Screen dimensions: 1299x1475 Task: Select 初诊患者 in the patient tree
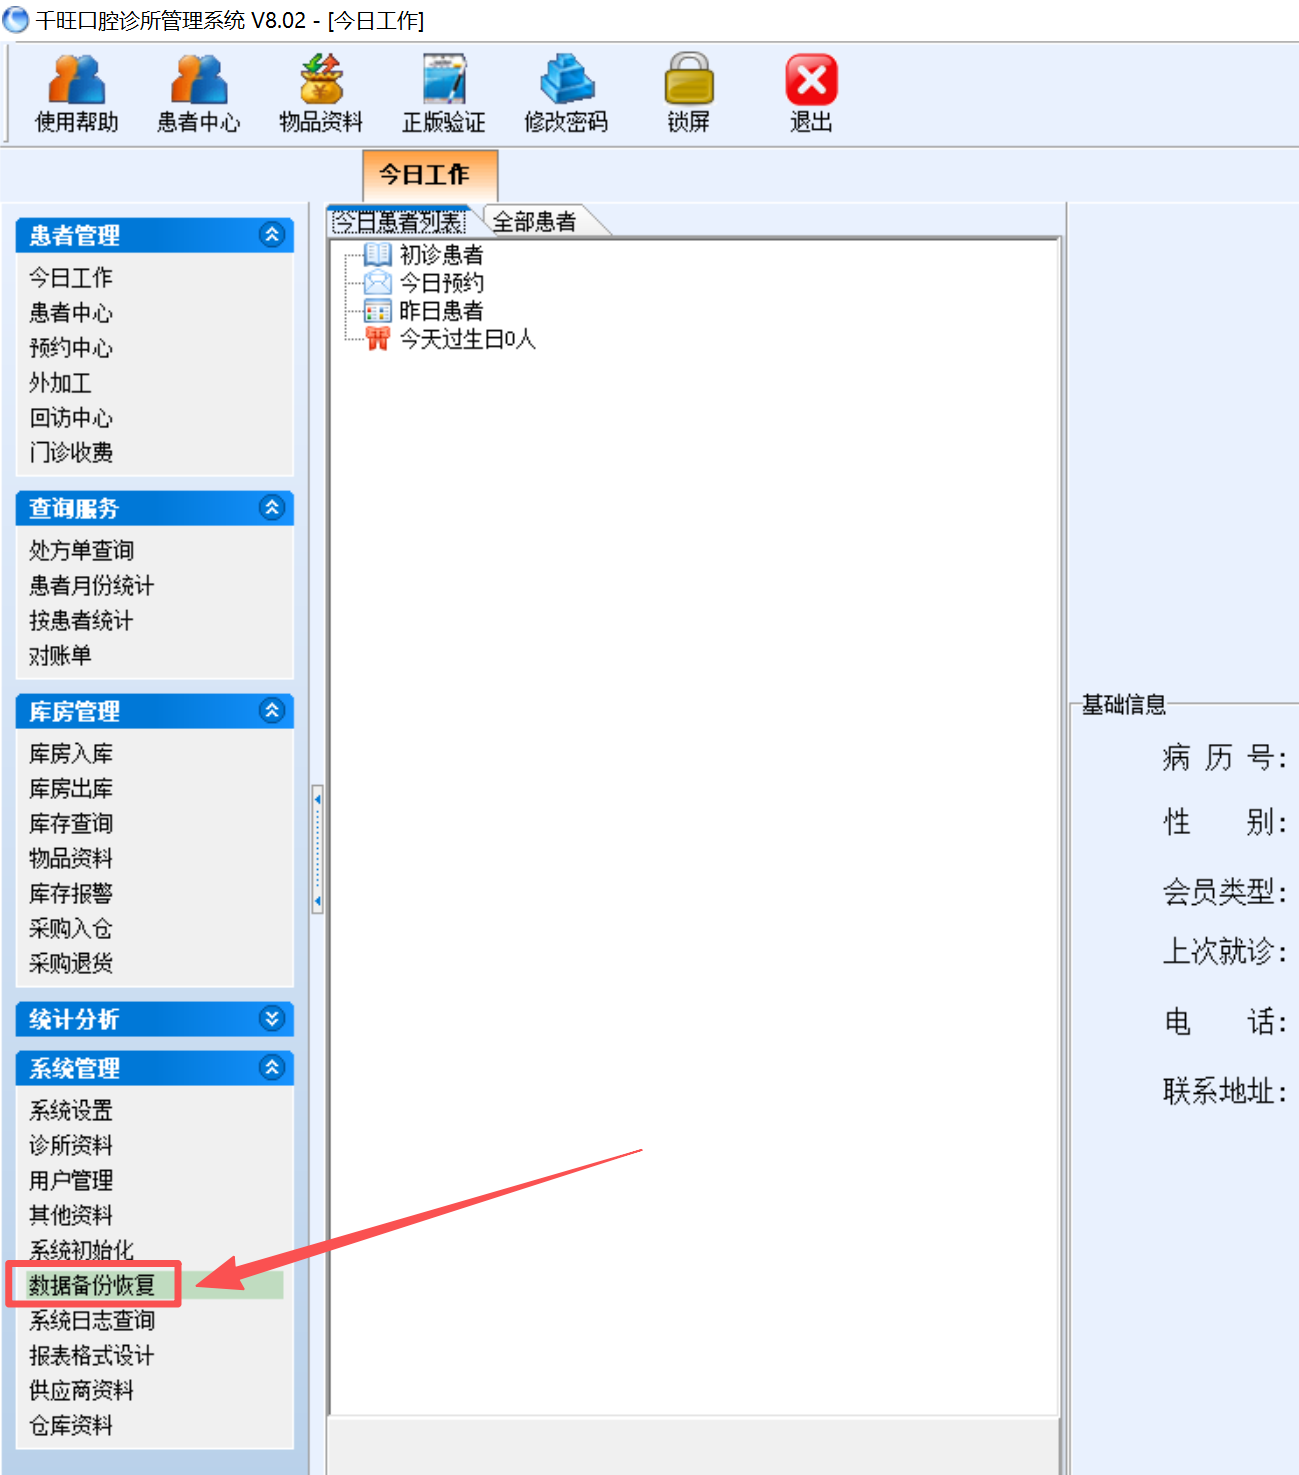pyautogui.click(x=441, y=255)
